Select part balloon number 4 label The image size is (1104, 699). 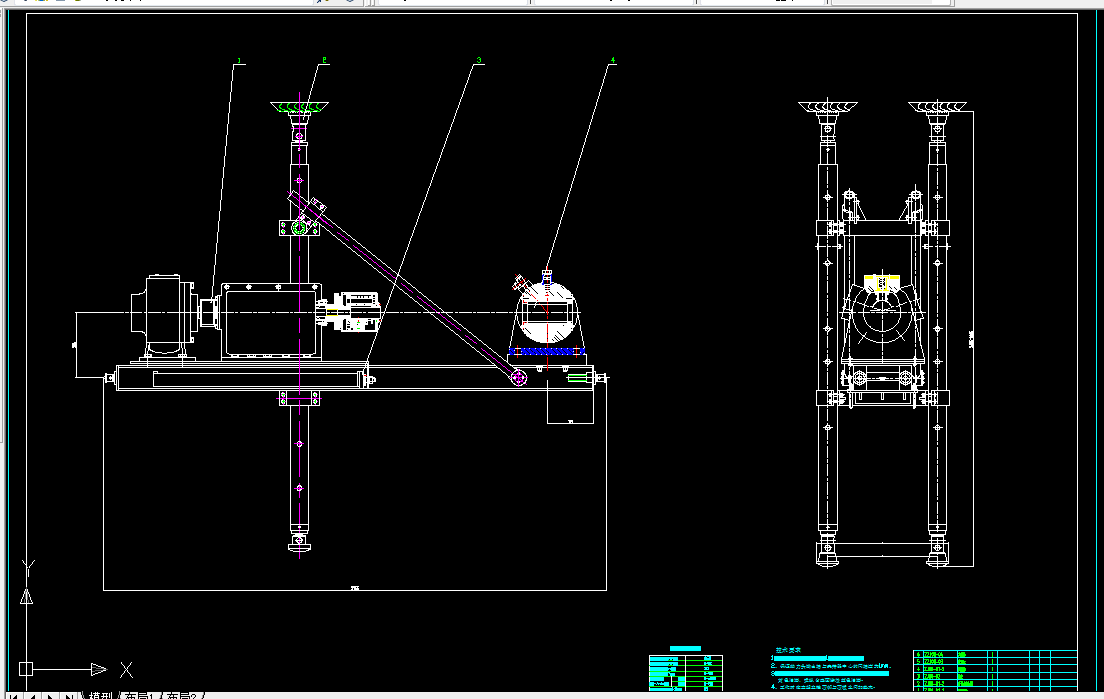point(613,61)
